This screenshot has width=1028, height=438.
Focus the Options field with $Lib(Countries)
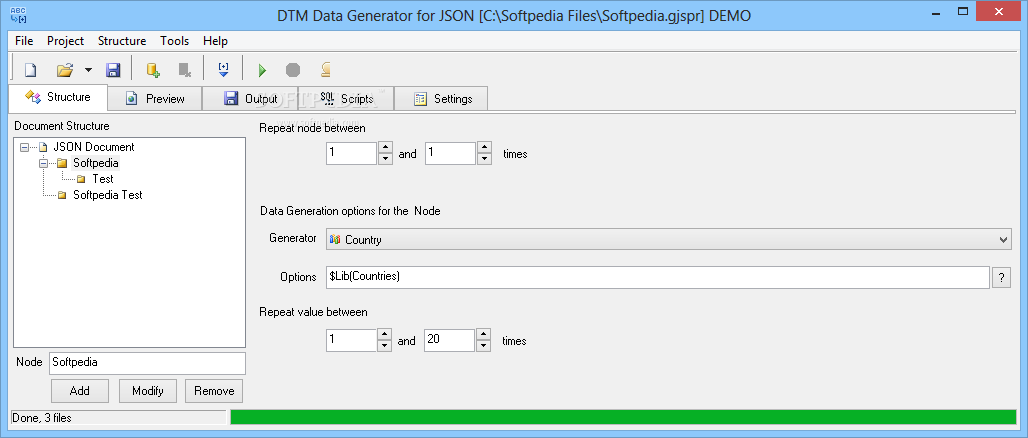point(658,277)
